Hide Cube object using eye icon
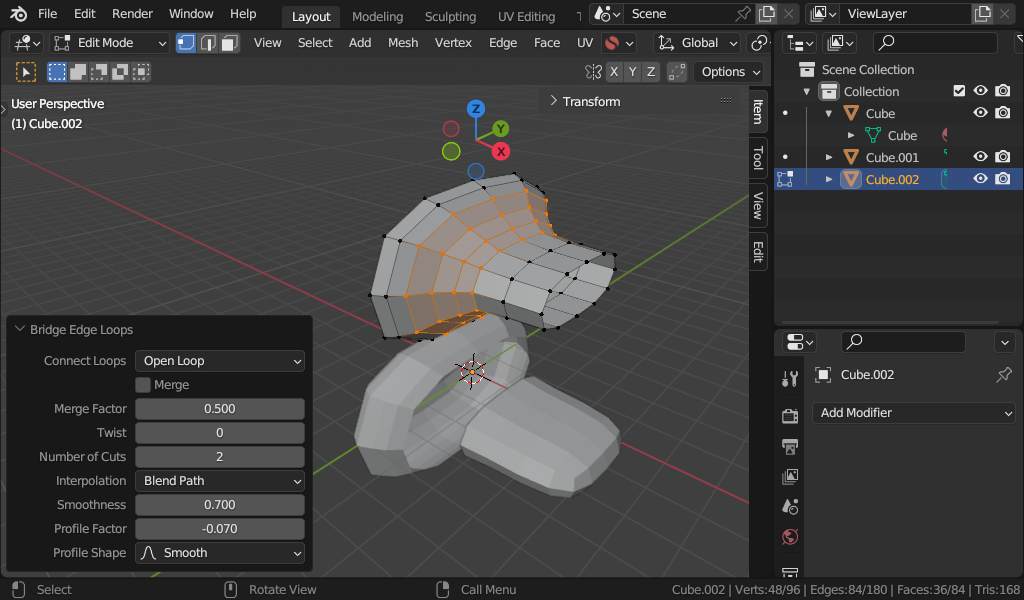 coord(980,112)
